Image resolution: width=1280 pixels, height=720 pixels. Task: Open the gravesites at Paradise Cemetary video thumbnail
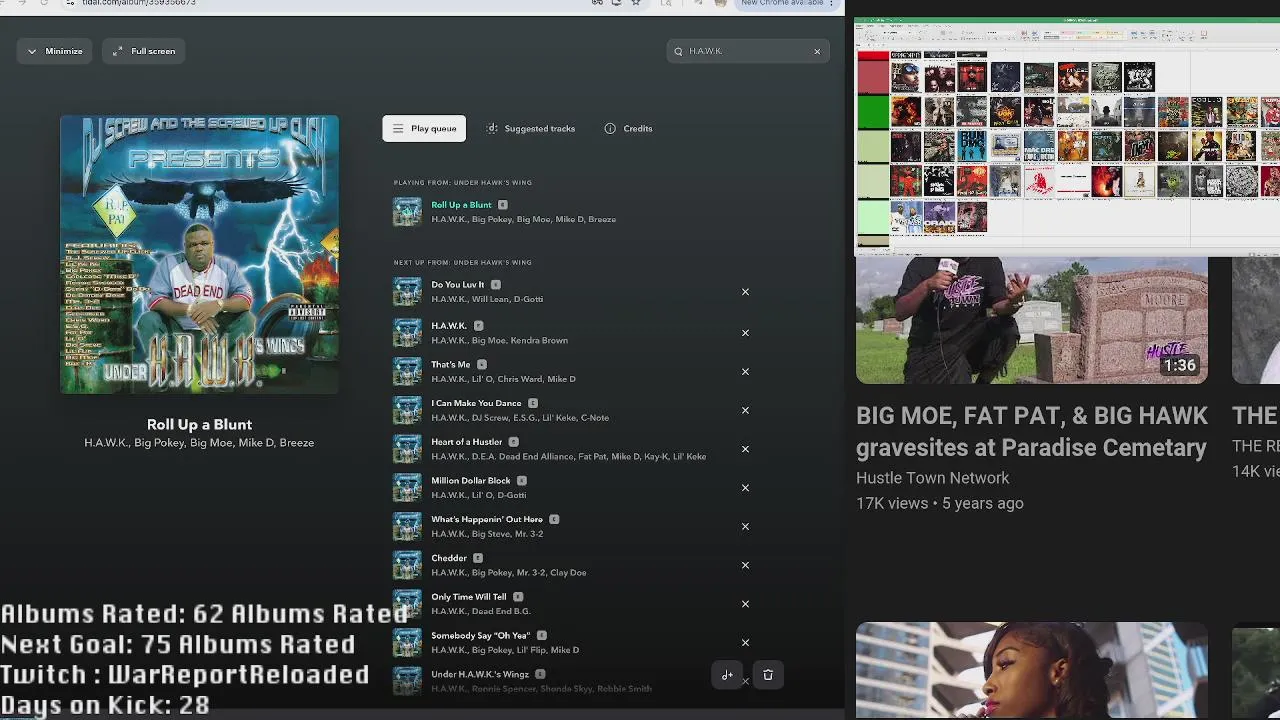tap(1032, 320)
